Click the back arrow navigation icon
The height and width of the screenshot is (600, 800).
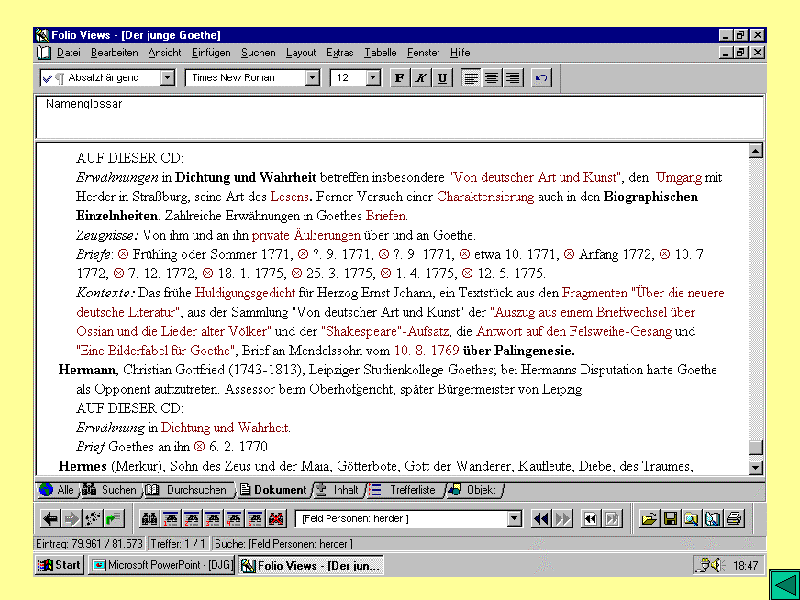pos(50,519)
